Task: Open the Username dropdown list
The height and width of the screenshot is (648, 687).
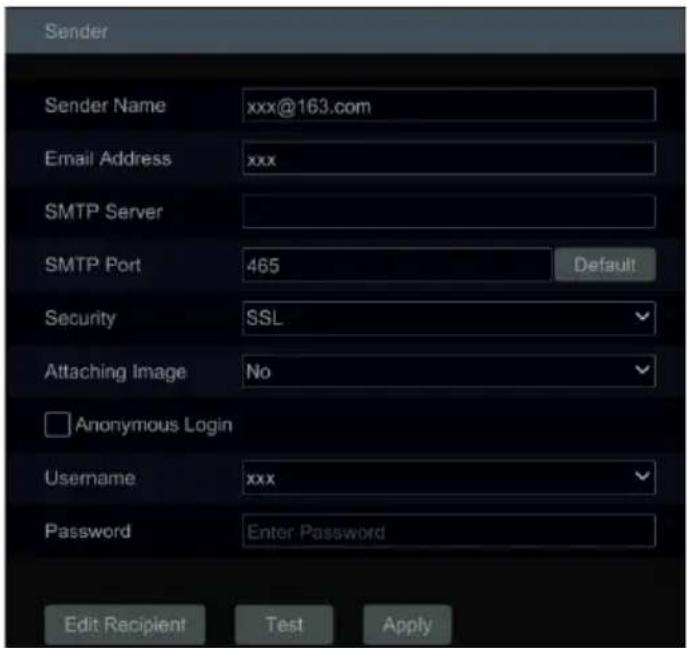Action: coord(449,478)
